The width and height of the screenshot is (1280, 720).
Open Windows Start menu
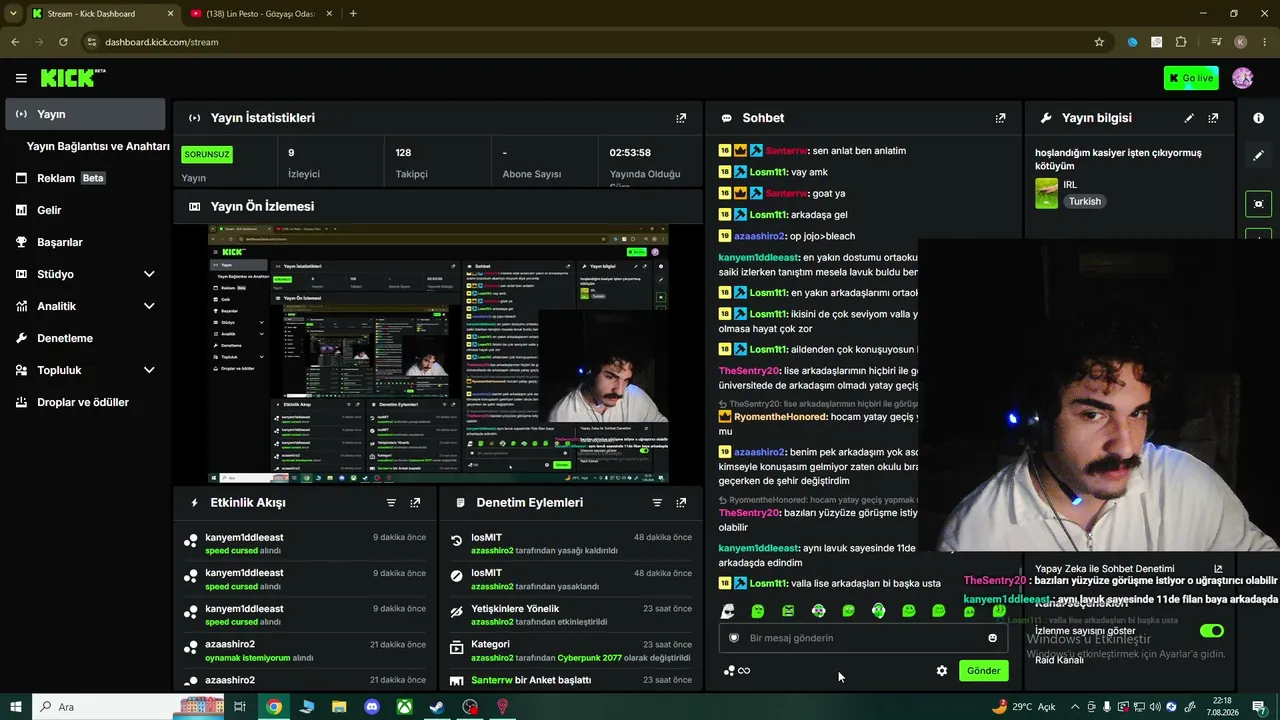pyautogui.click(x=16, y=707)
